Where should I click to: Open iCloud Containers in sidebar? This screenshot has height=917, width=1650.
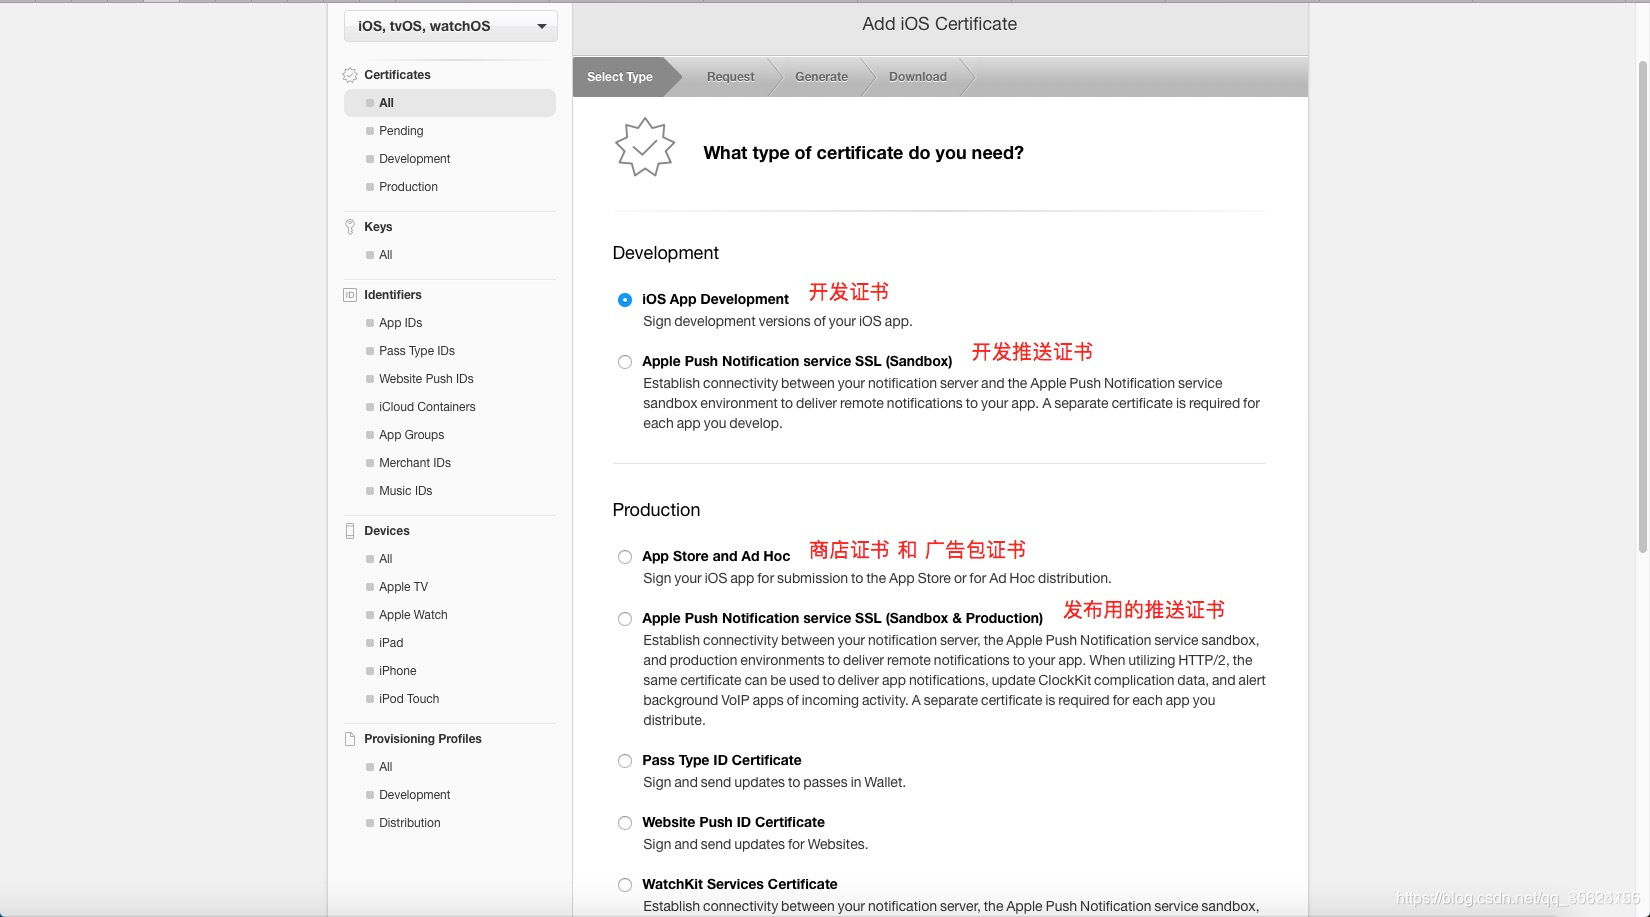(427, 407)
